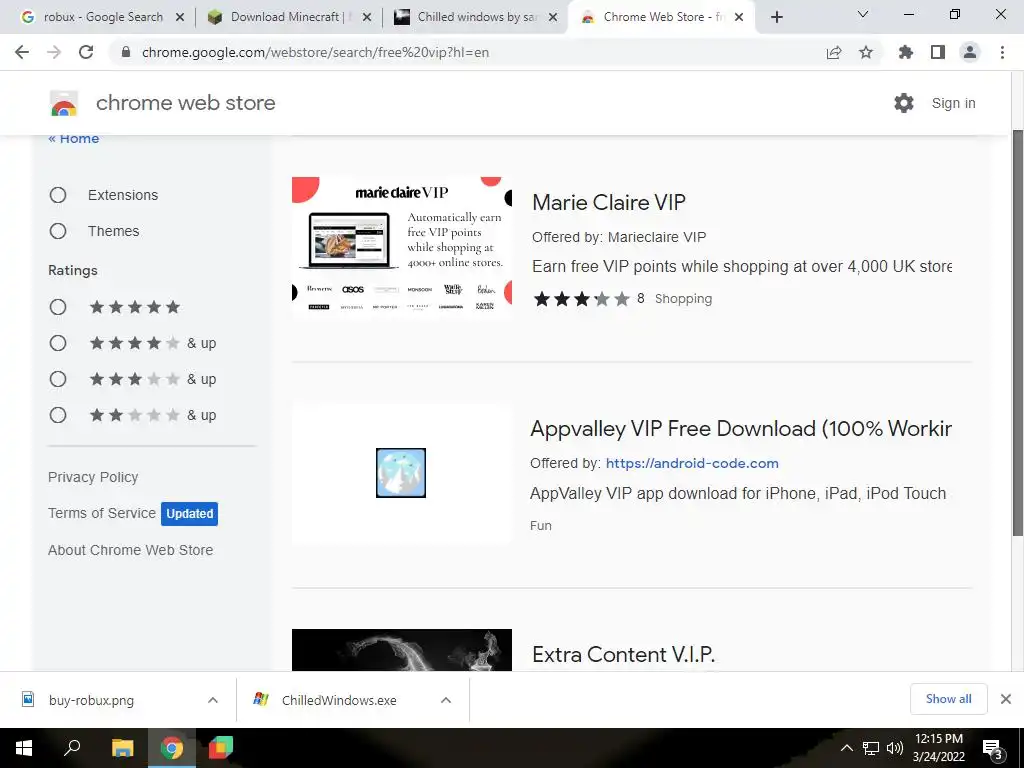Image resolution: width=1024 pixels, height=768 pixels.
Task: Open Windows taskbar search
Action: [x=72, y=748]
